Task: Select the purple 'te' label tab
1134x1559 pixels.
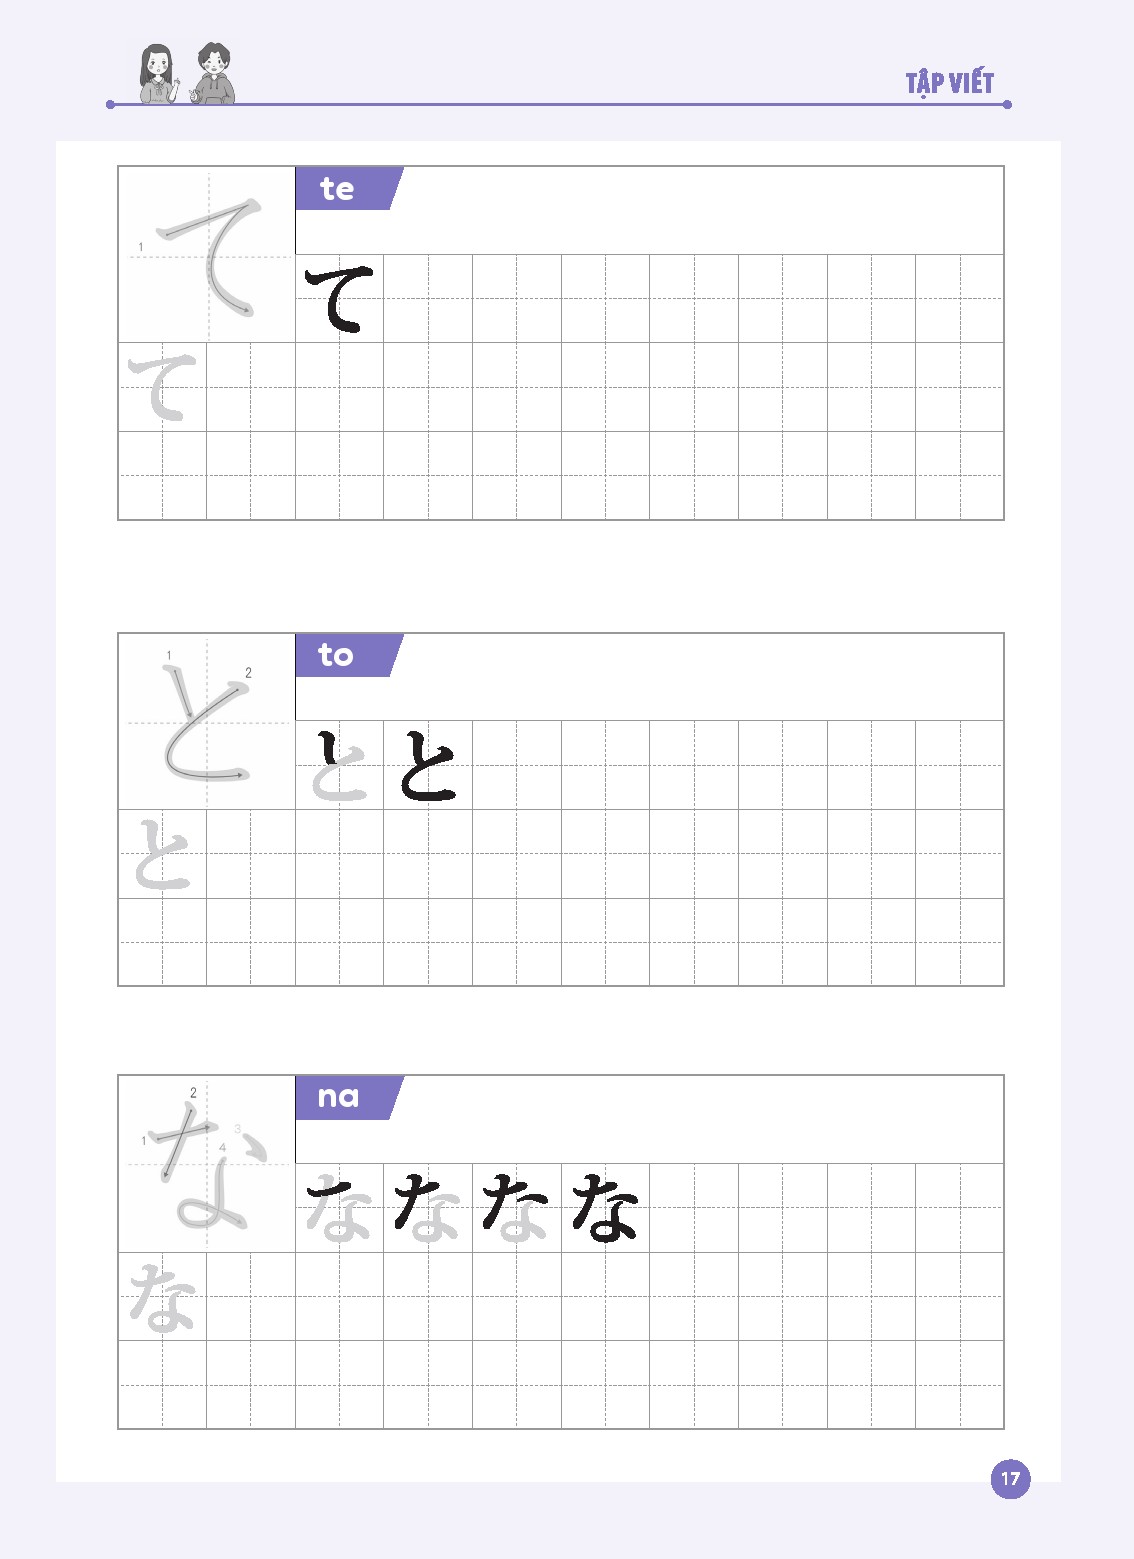Action: pyautogui.click(x=349, y=188)
